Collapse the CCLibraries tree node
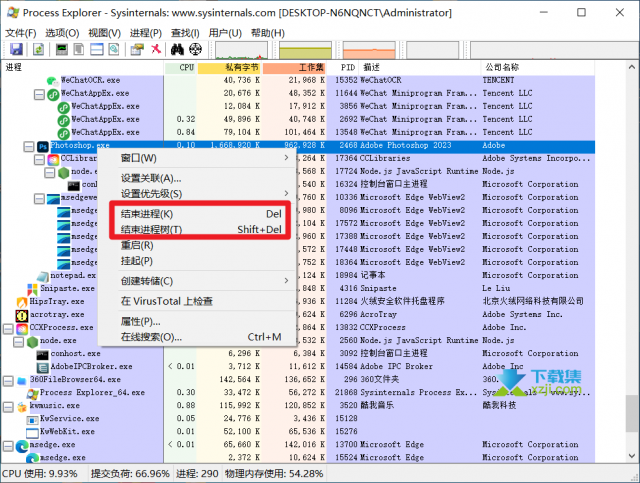 (x=39, y=159)
